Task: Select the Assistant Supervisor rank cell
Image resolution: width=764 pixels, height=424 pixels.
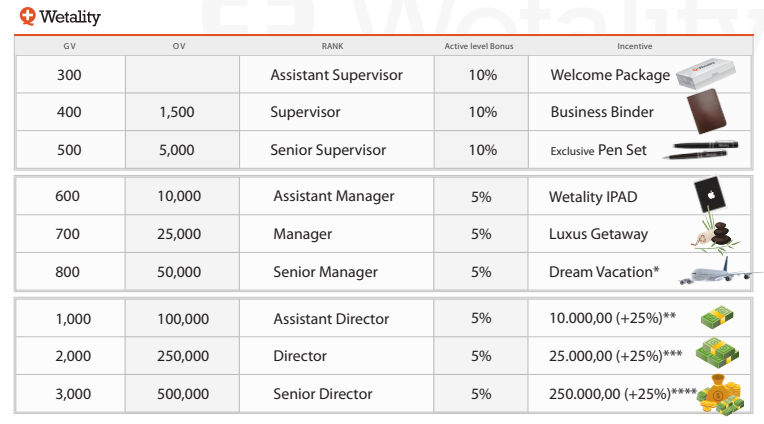Action: point(336,75)
